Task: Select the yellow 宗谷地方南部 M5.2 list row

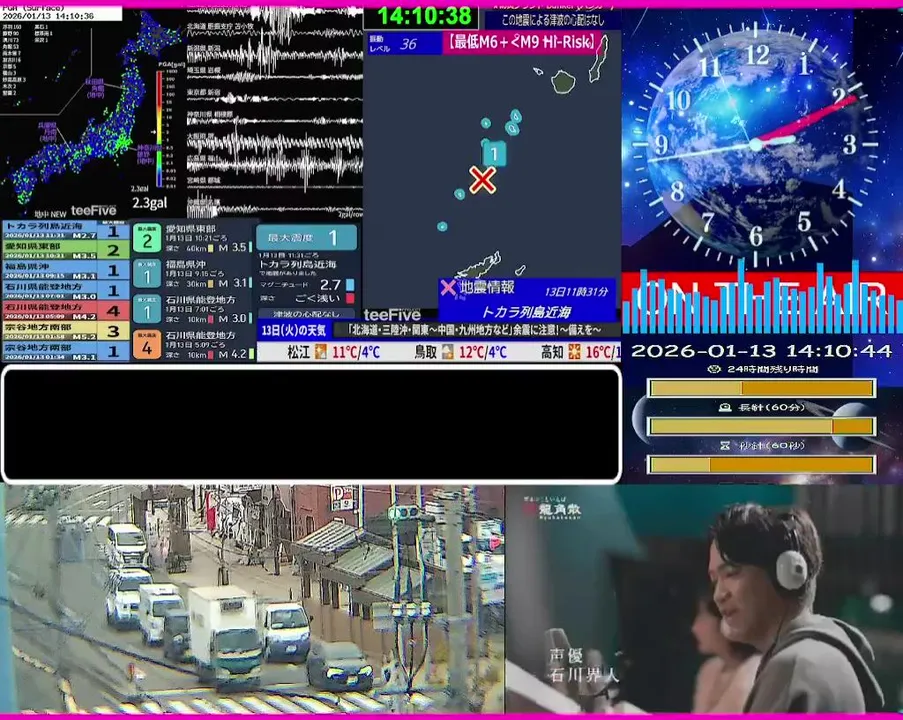Action: [64, 331]
